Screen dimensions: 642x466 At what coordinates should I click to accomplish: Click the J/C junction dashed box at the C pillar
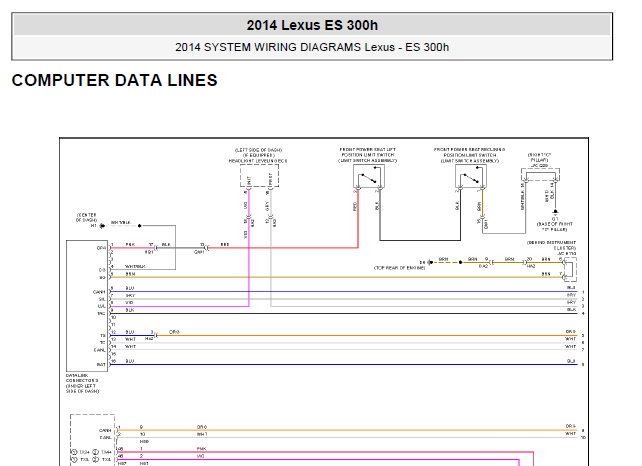(x=540, y=175)
